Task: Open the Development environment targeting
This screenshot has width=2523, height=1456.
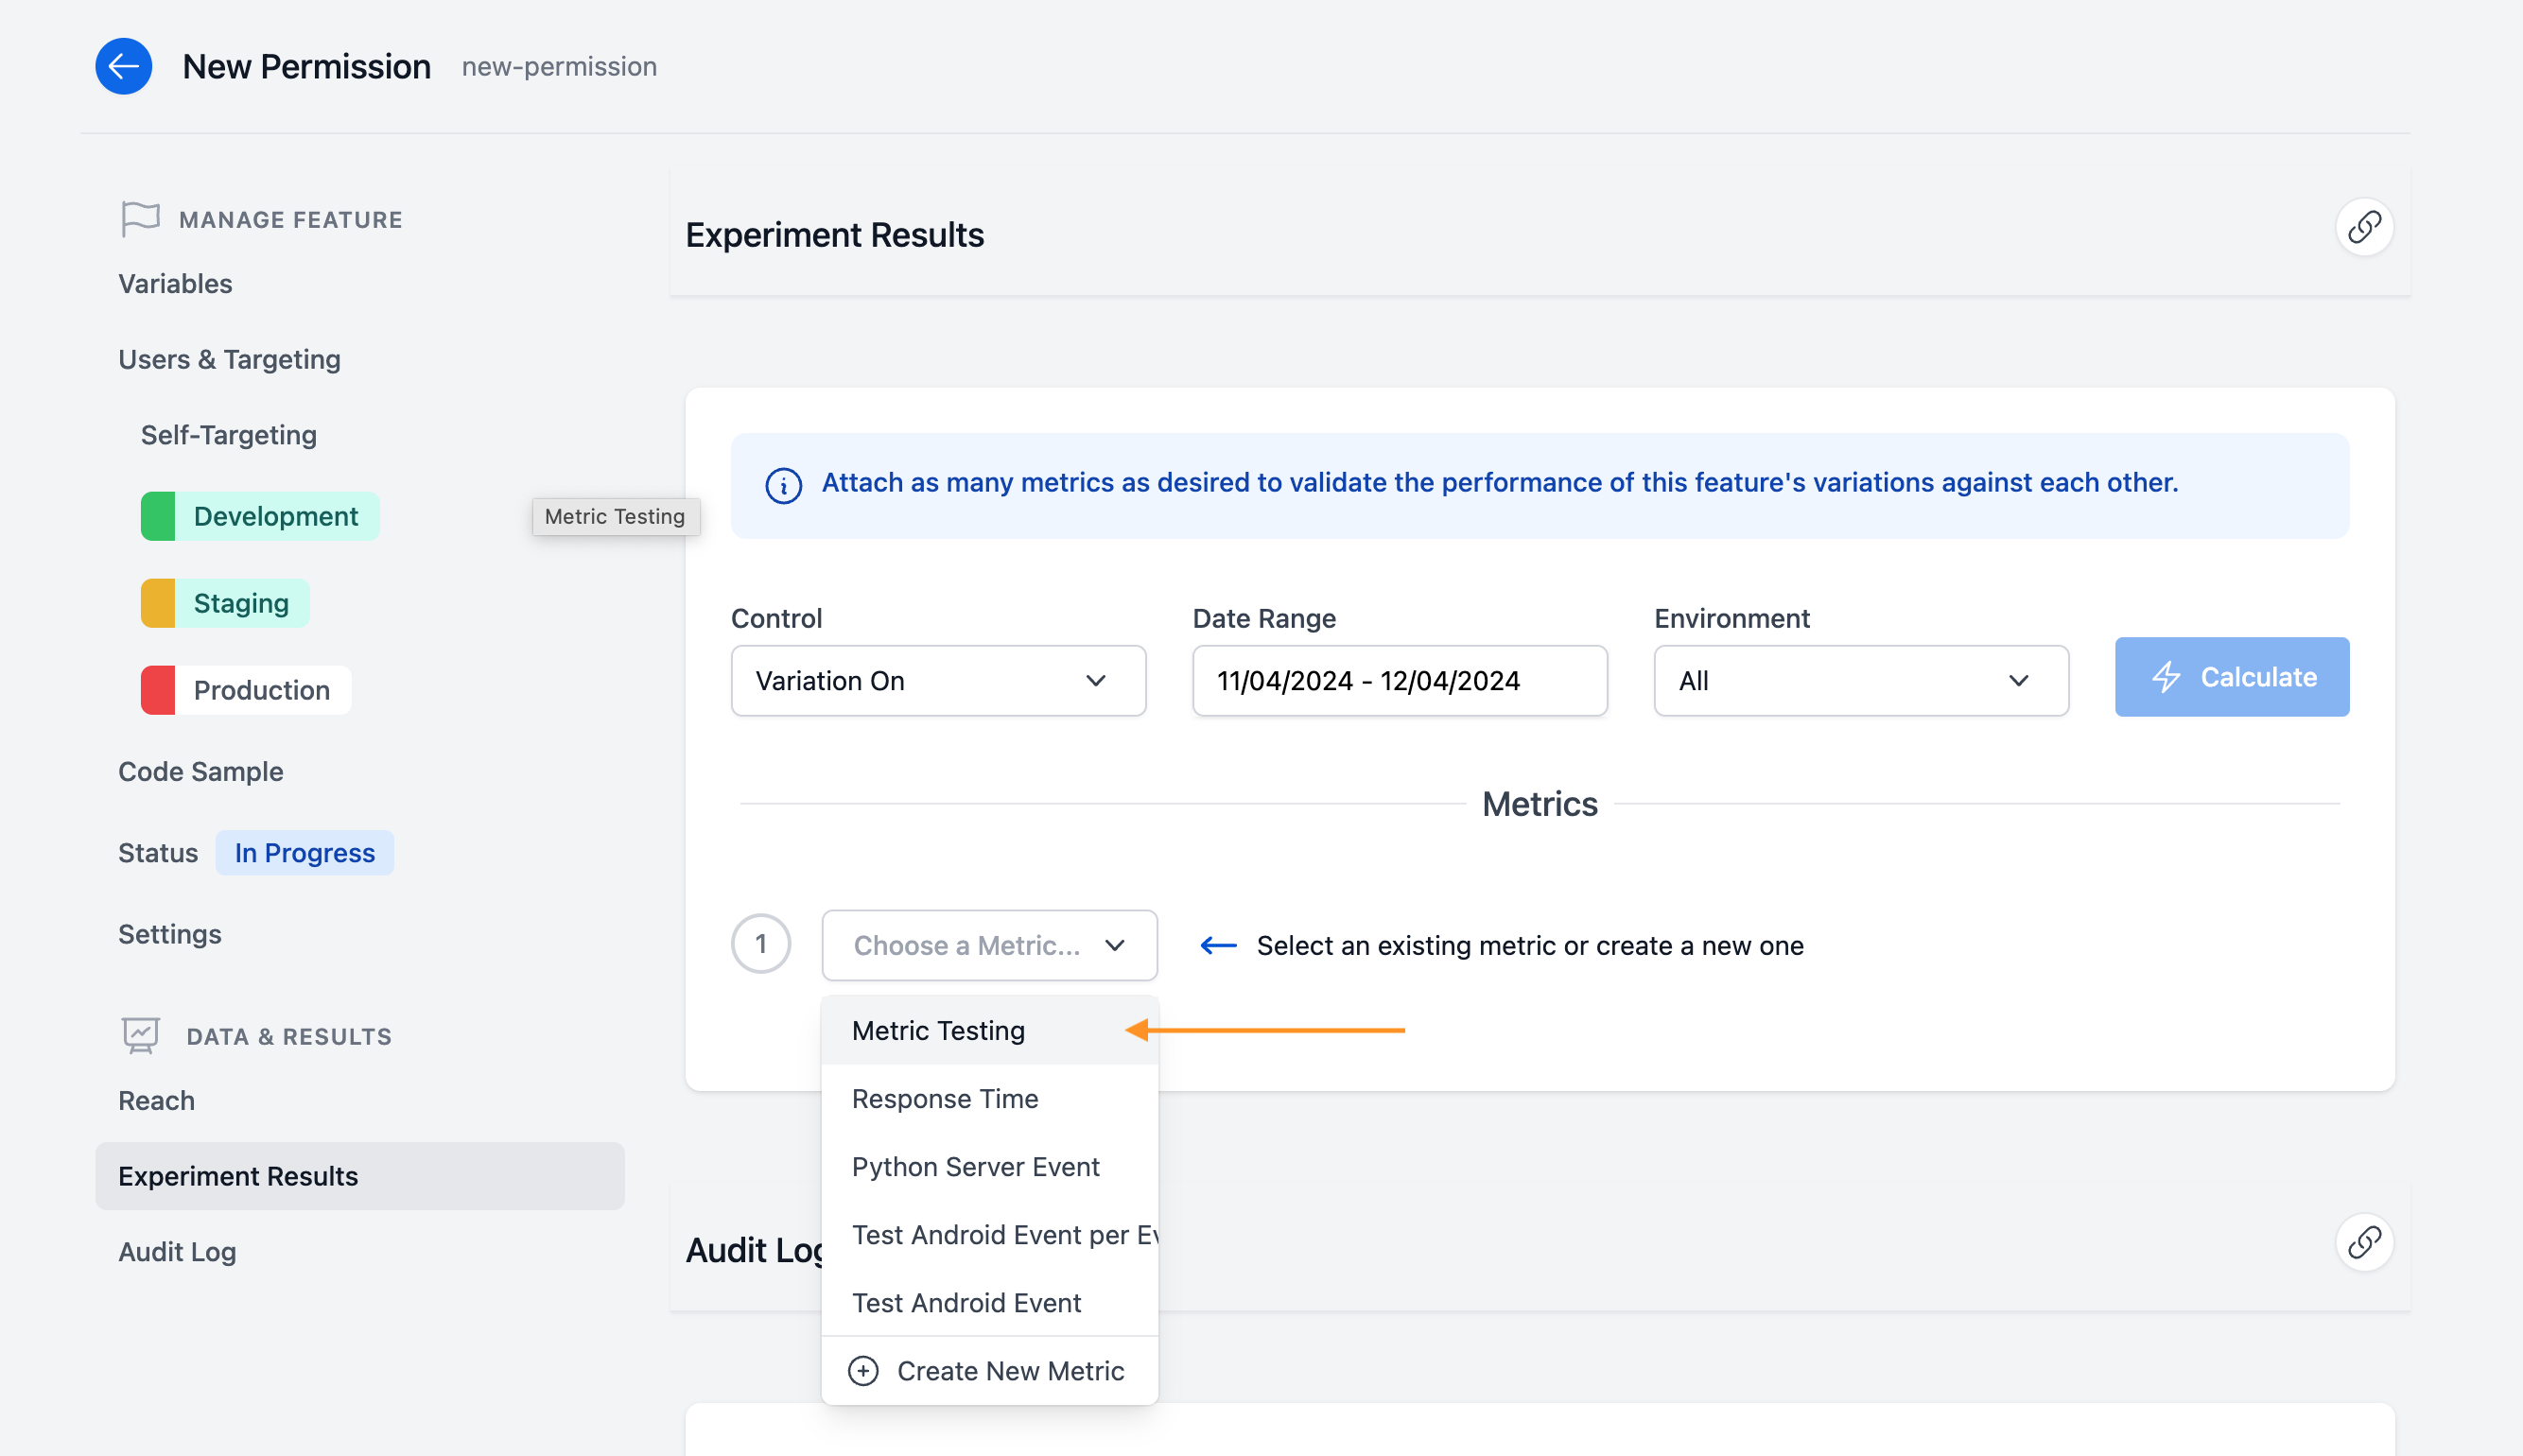Action: click(275, 516)
